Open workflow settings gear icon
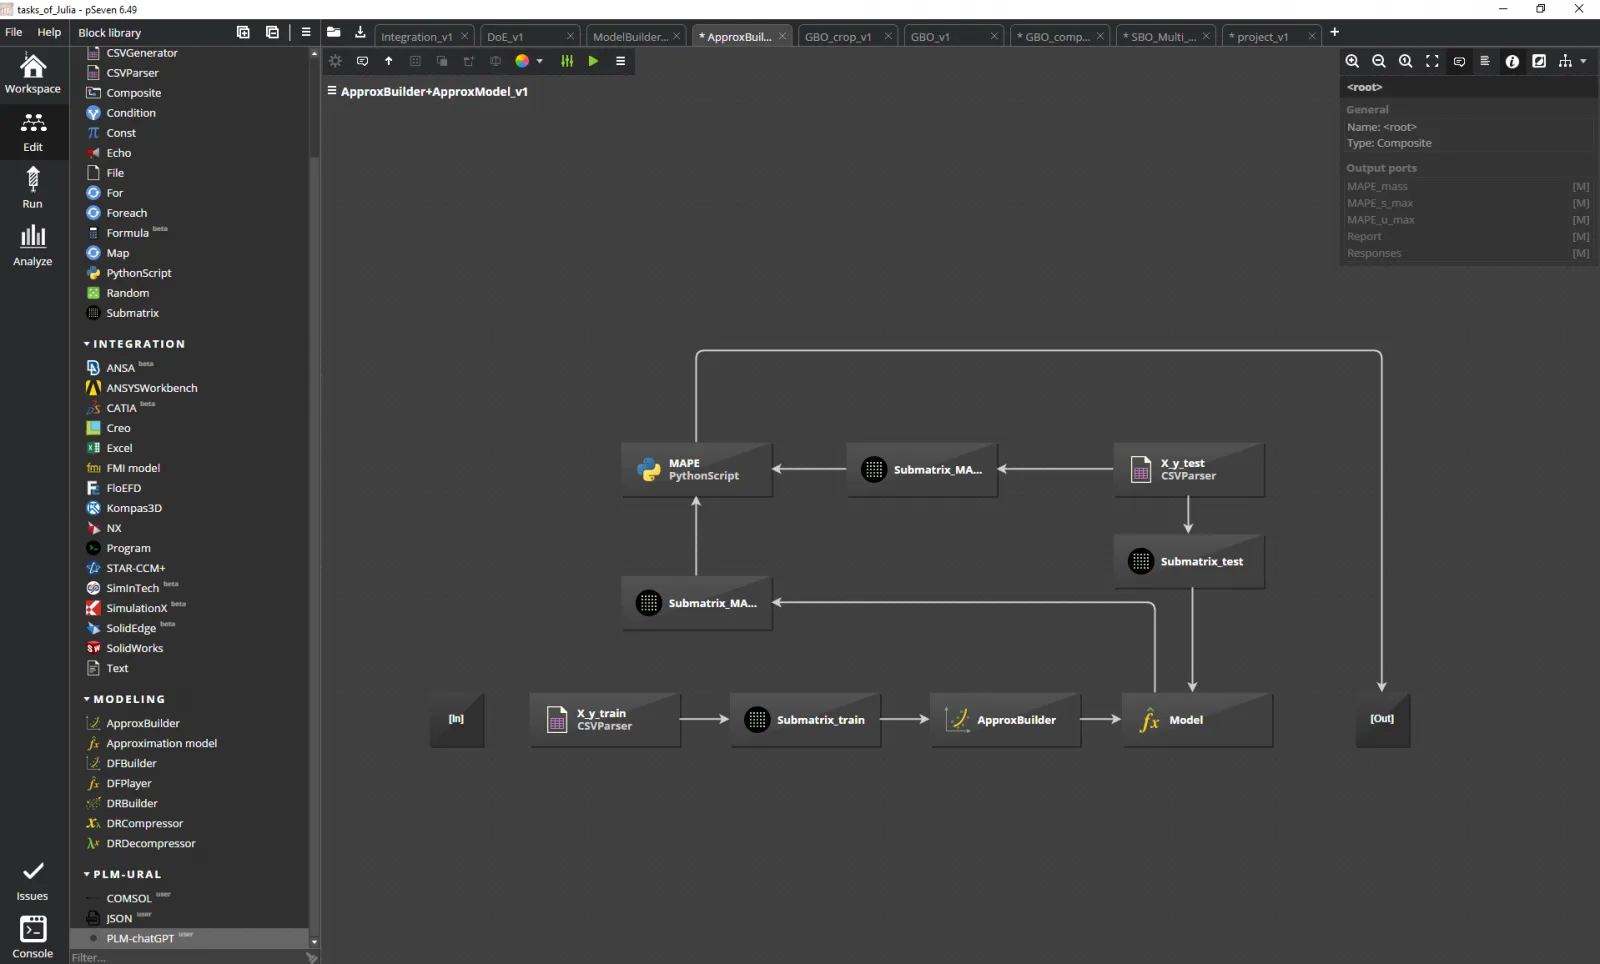Screen dimensions: 1600x964 [336, 61]
